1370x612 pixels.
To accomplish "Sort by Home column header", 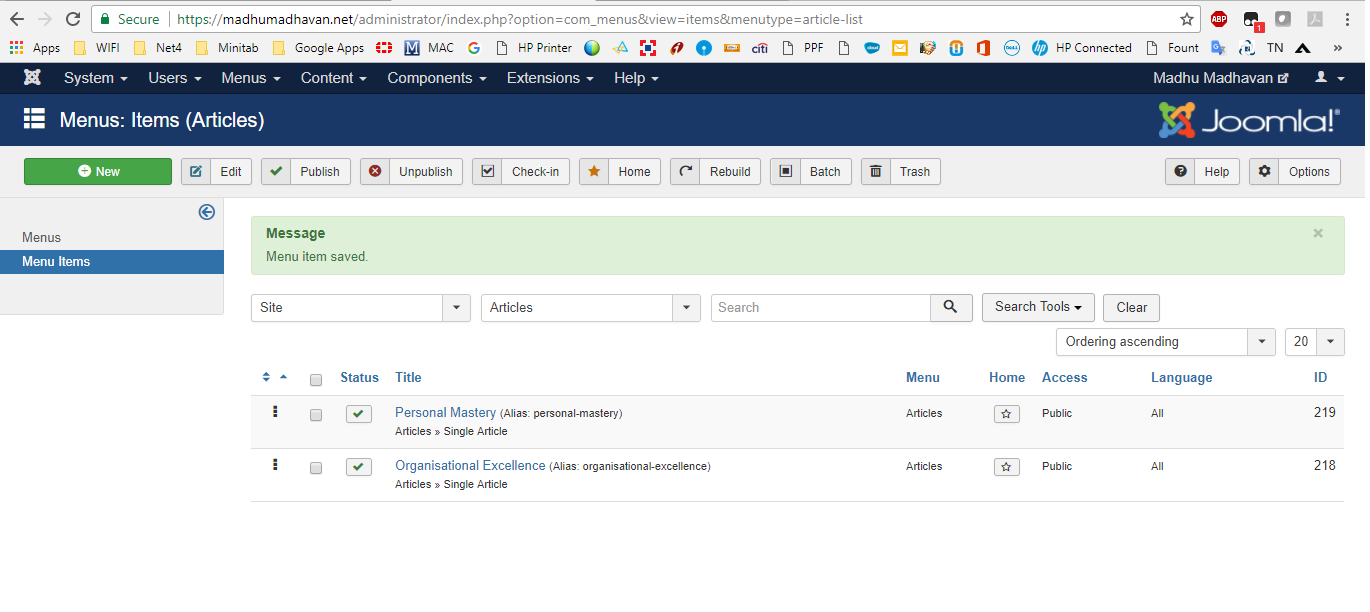I will (x=1007, y=377).
